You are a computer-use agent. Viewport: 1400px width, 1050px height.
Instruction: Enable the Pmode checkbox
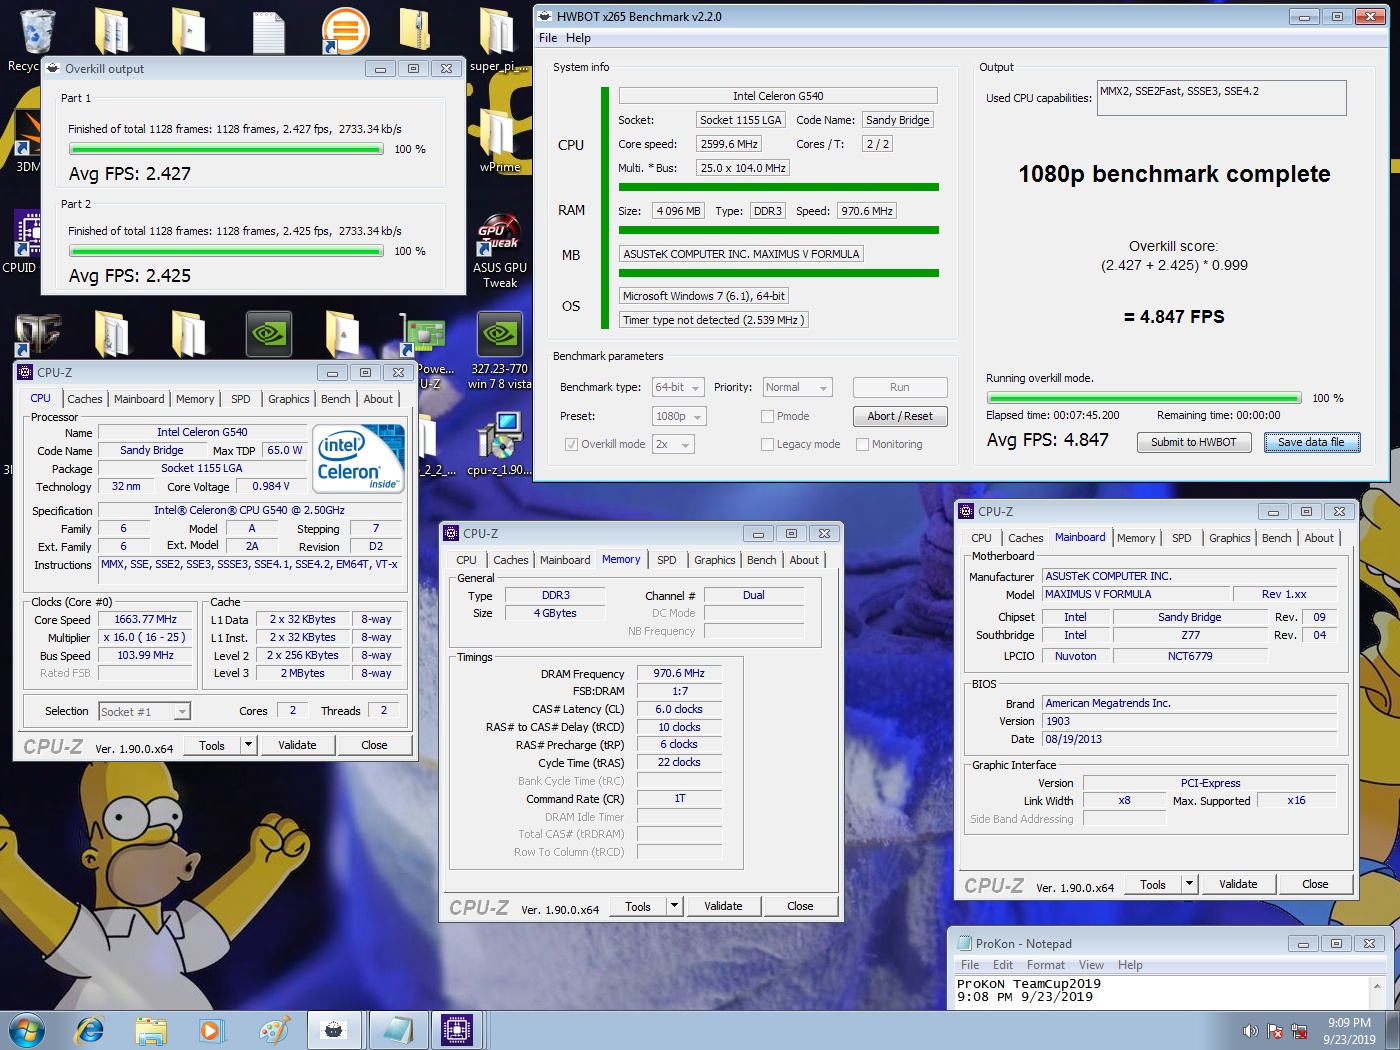tap(768, 416)
